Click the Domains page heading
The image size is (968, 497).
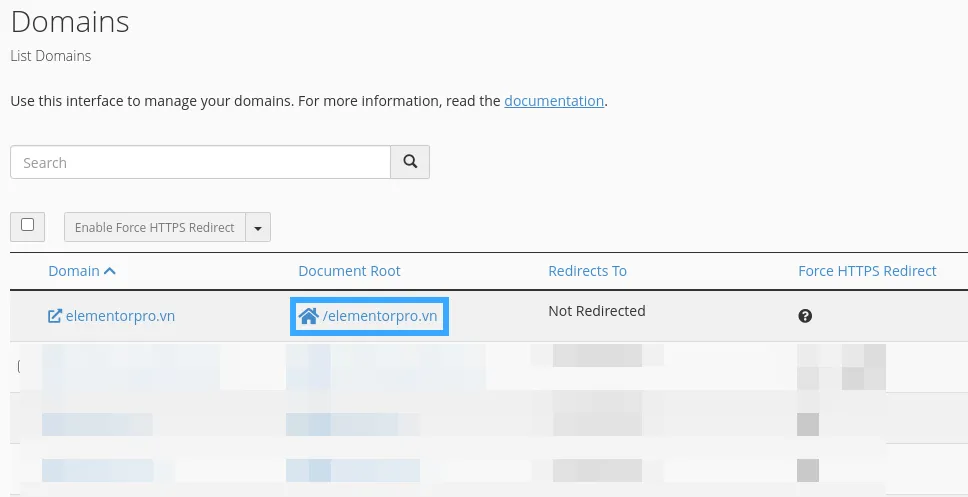pyautogui.click(x=70, y=21)
